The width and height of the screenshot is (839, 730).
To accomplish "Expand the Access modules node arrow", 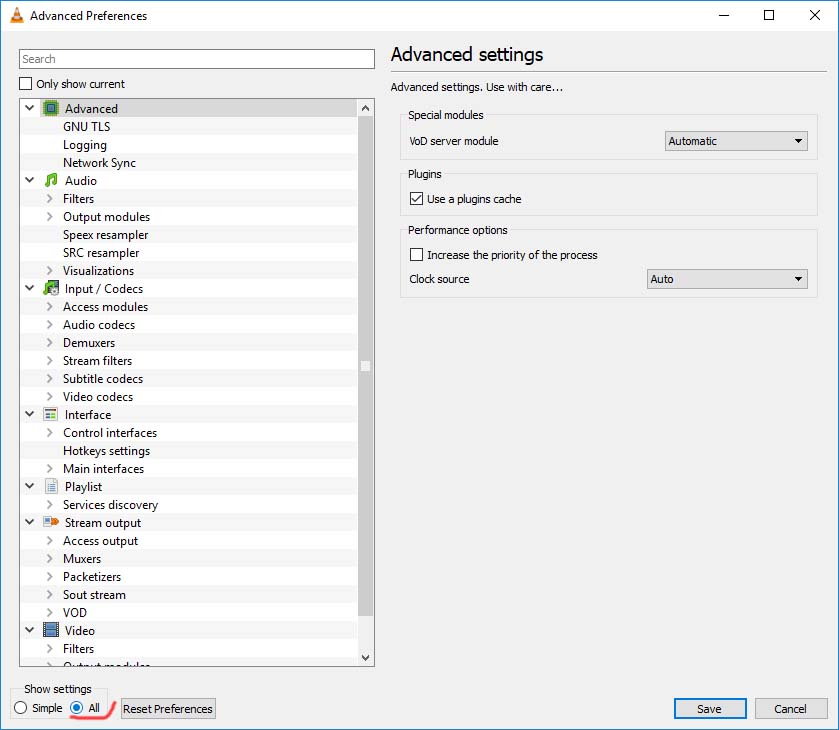I will (x=50, y=307).
